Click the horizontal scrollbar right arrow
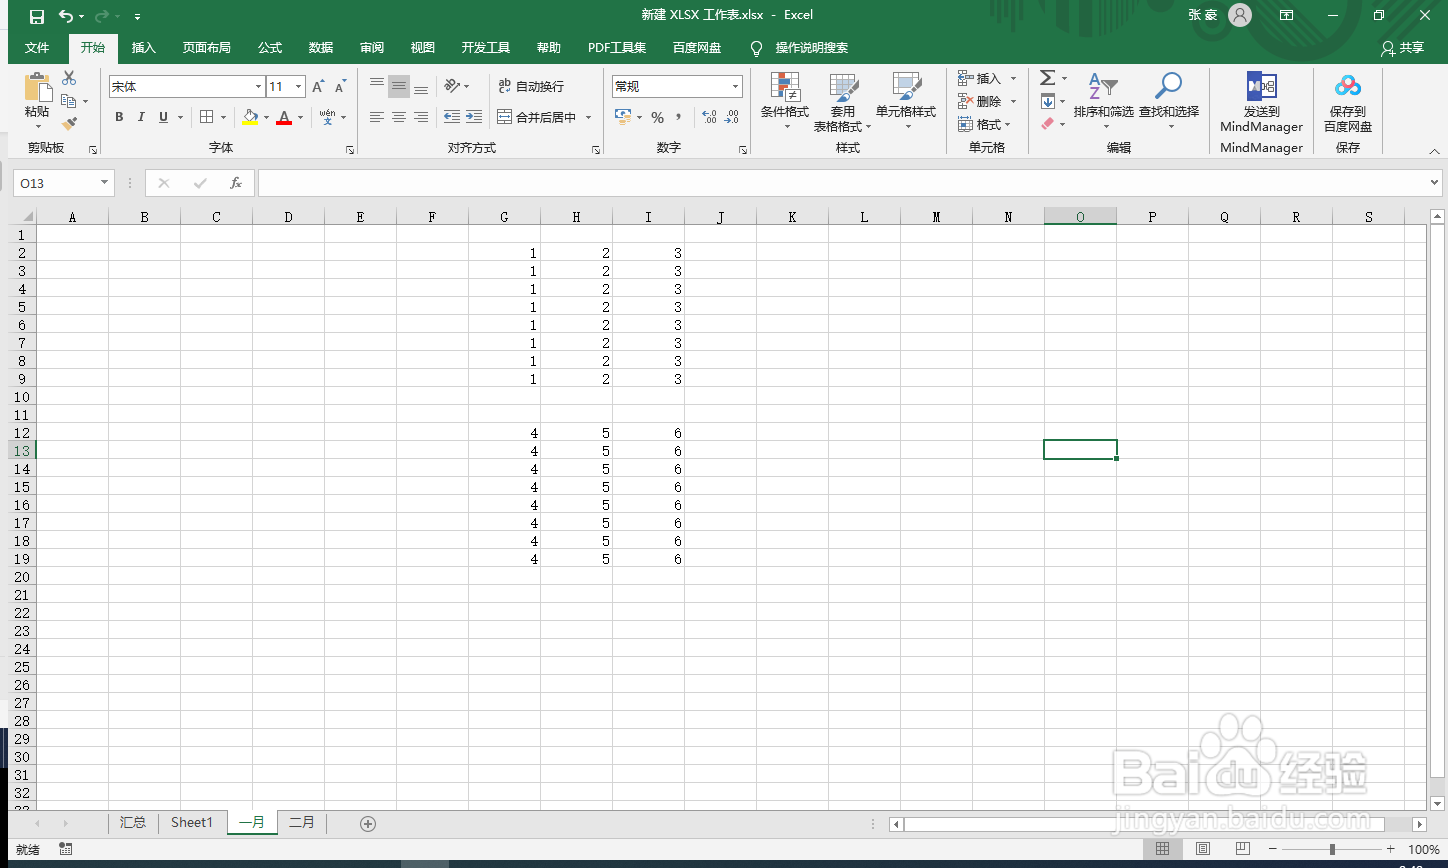 [1419, 824]
